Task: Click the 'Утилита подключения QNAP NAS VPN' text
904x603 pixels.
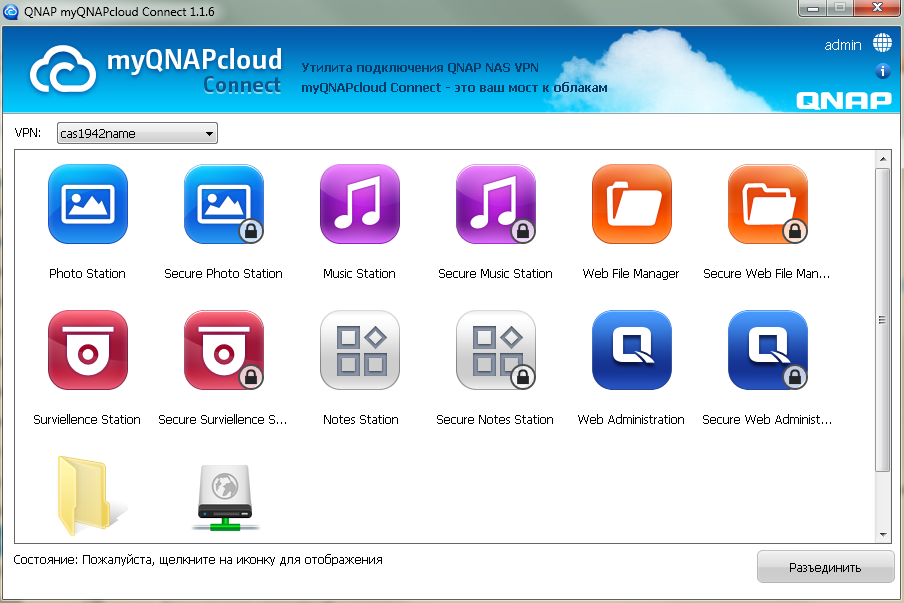Action: [x=420, y=67]
